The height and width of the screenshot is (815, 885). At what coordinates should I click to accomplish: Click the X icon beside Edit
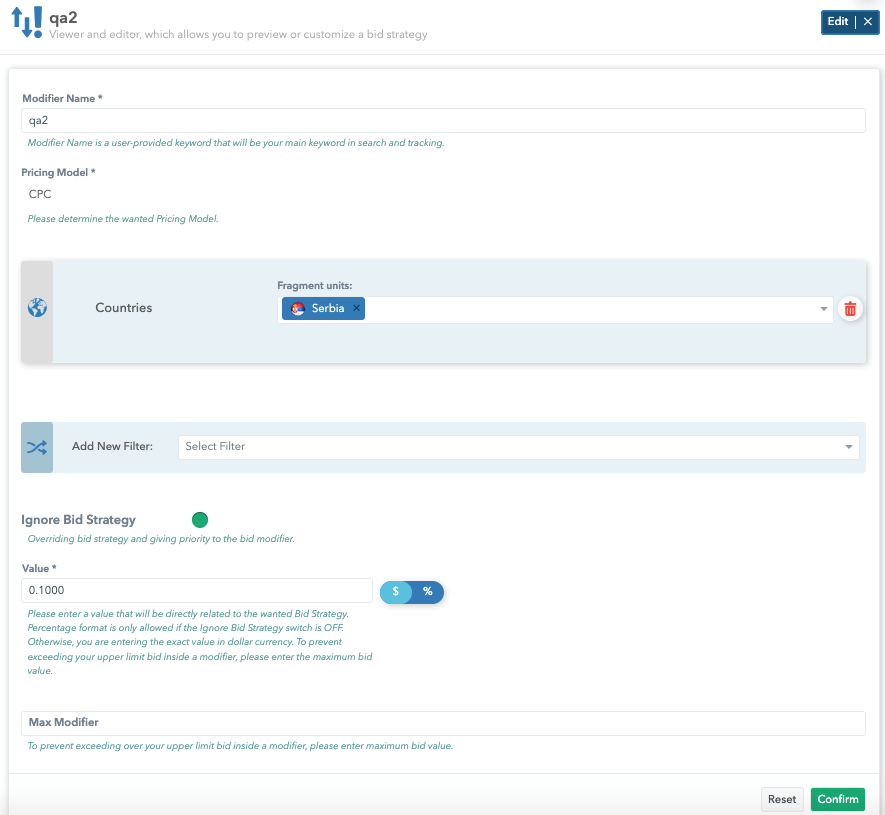[867, 22]
